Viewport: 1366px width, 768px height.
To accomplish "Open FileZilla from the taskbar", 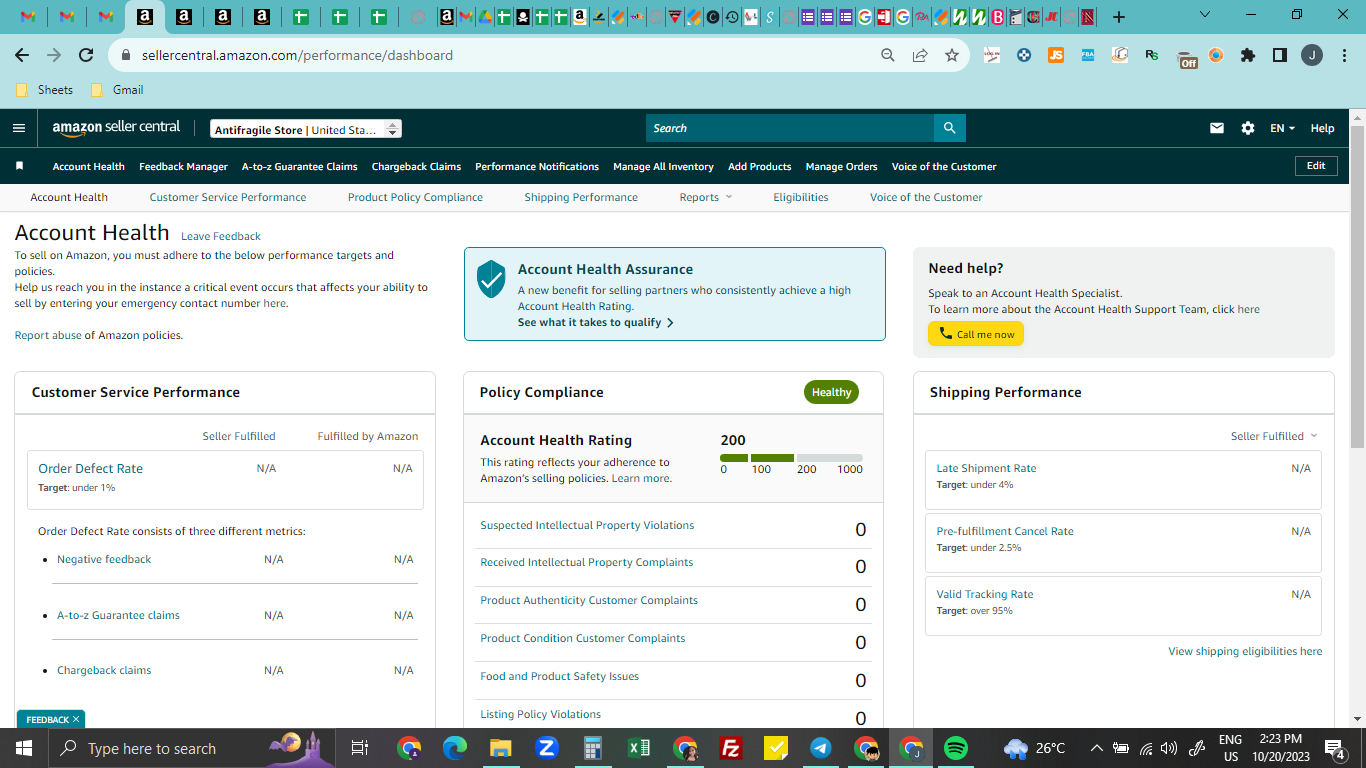I will click(731, 748).
